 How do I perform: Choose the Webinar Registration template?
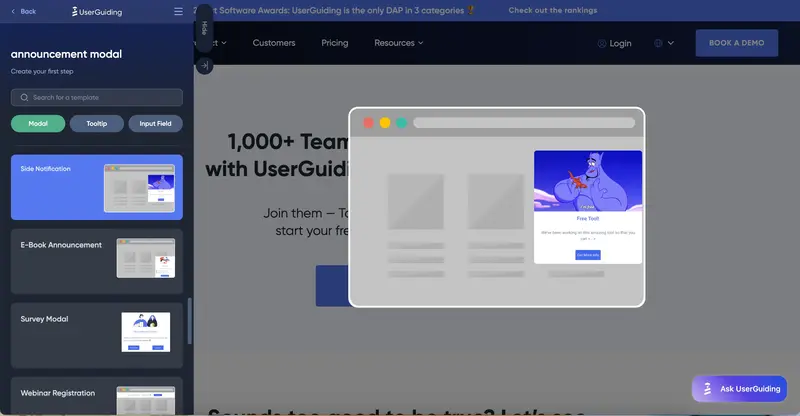pyautogui.click(x=97, y=396)
